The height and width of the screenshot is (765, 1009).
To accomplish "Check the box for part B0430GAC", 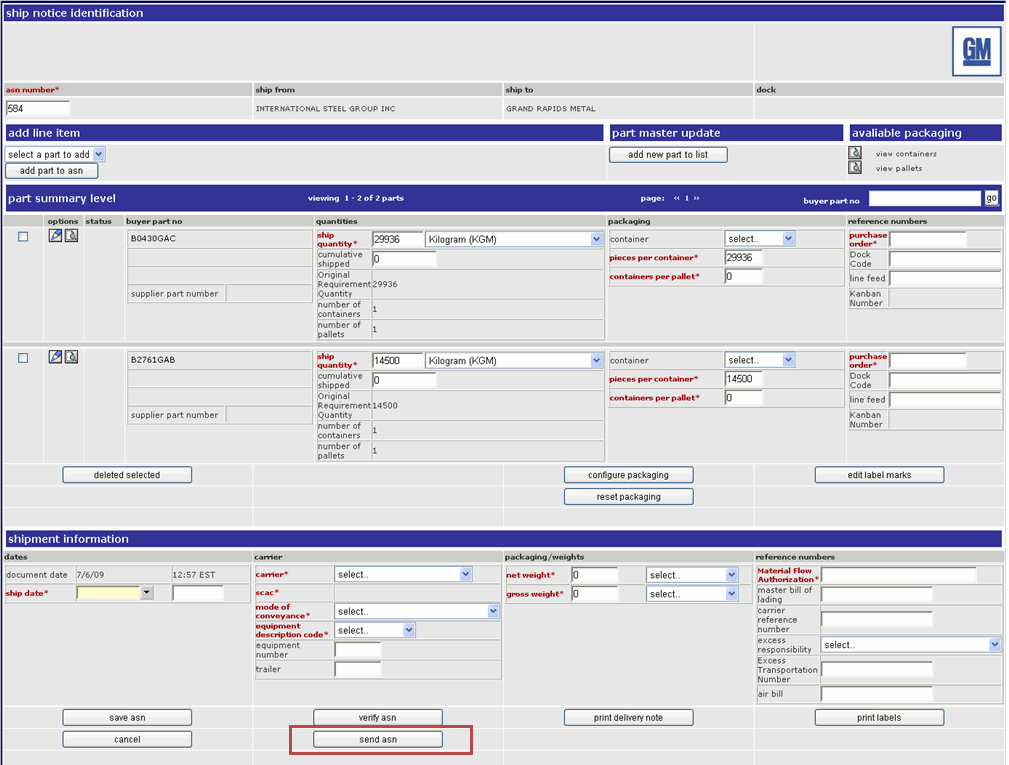I will tap(23, 237).
